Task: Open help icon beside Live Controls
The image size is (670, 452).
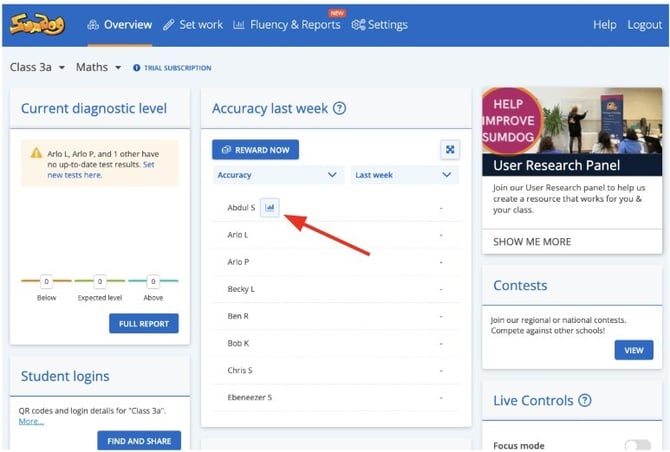Action: coord(585,400)
